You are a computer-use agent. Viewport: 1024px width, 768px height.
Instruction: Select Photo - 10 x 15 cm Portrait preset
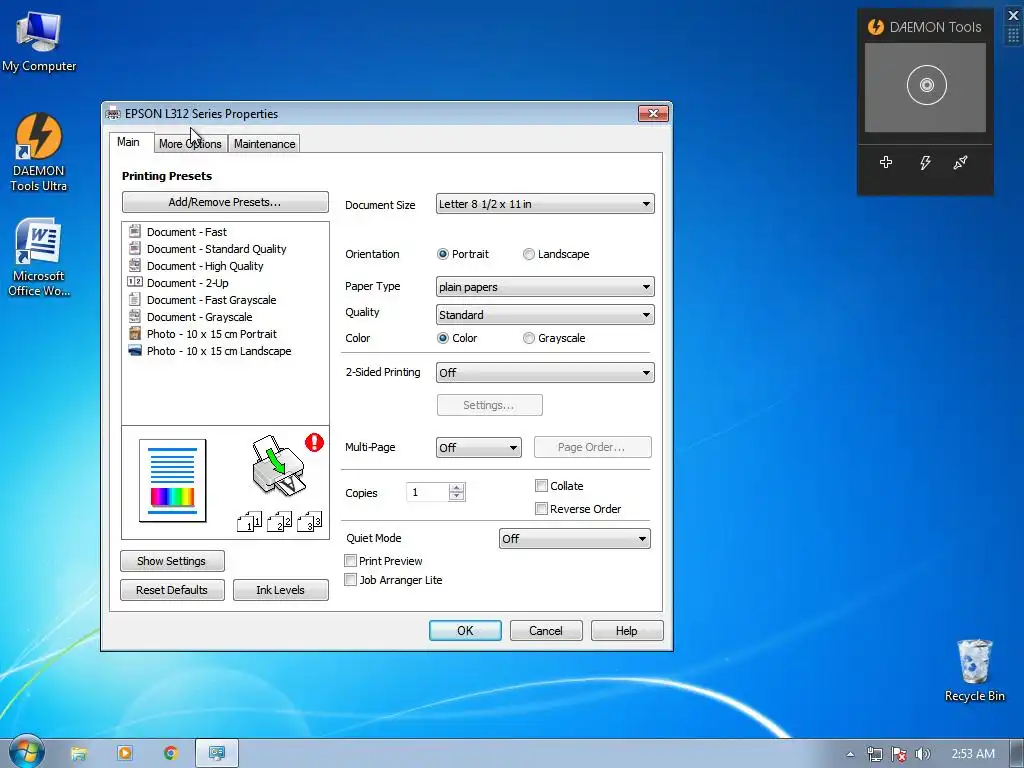pos(212,334)
